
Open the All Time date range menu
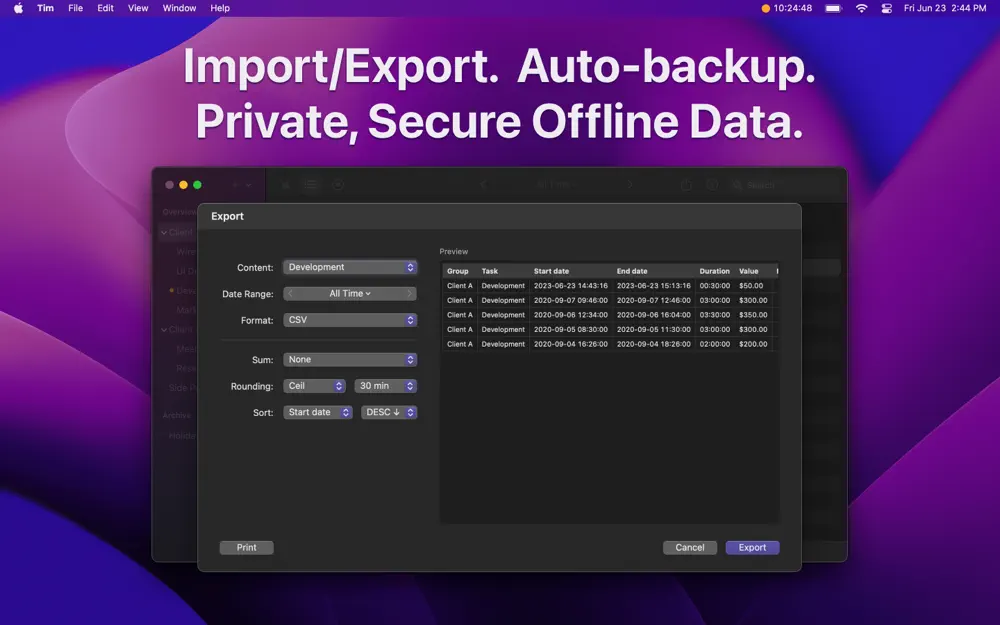349,293
